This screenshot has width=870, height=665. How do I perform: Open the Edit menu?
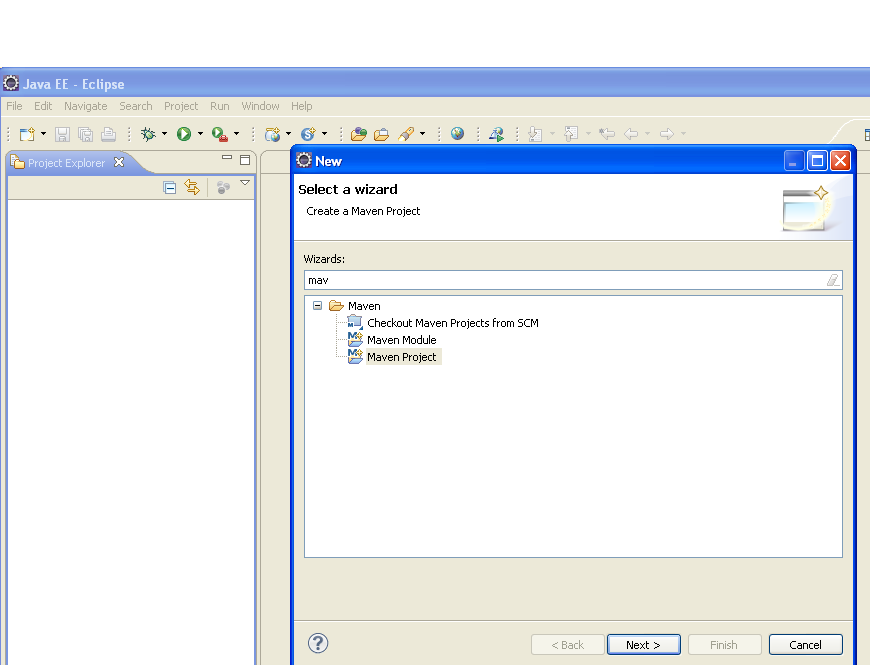(43, 106)
